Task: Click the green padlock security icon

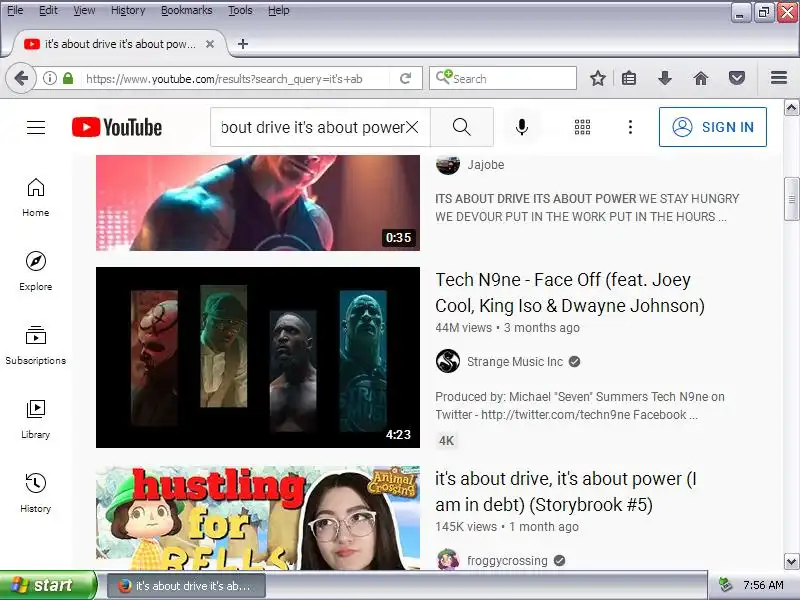Action: pos(68,79)
